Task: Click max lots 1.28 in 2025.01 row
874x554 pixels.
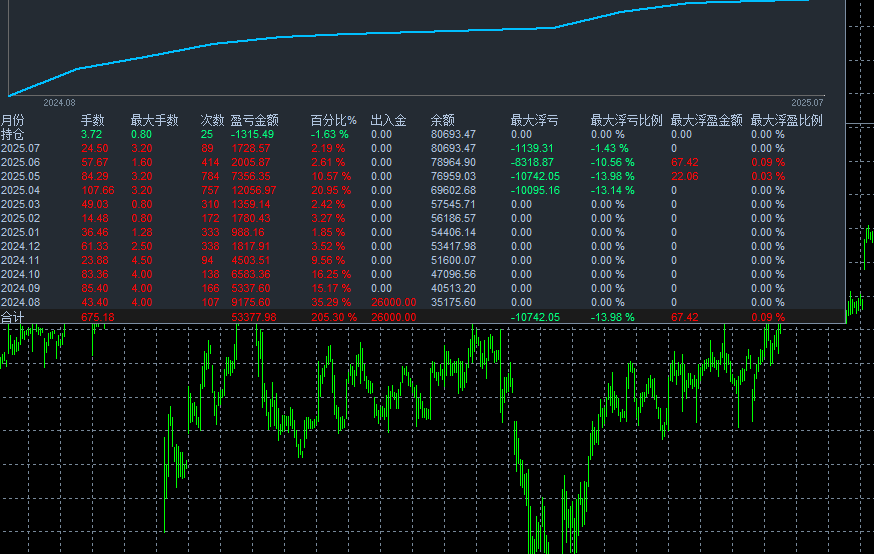Action: coord(142,232)
